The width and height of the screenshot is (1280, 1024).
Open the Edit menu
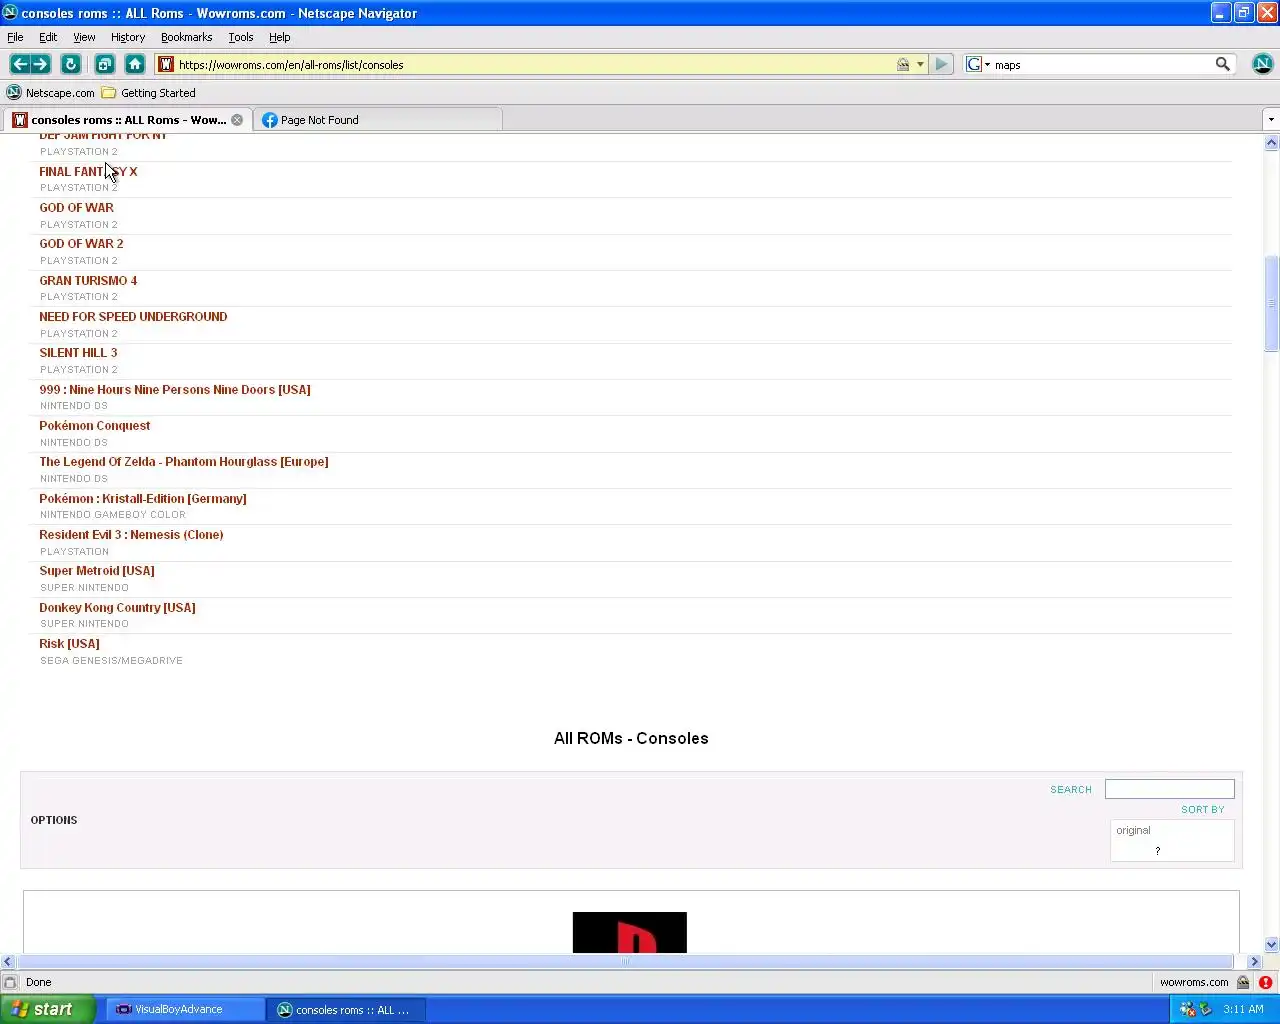click(x=48, y=37)
